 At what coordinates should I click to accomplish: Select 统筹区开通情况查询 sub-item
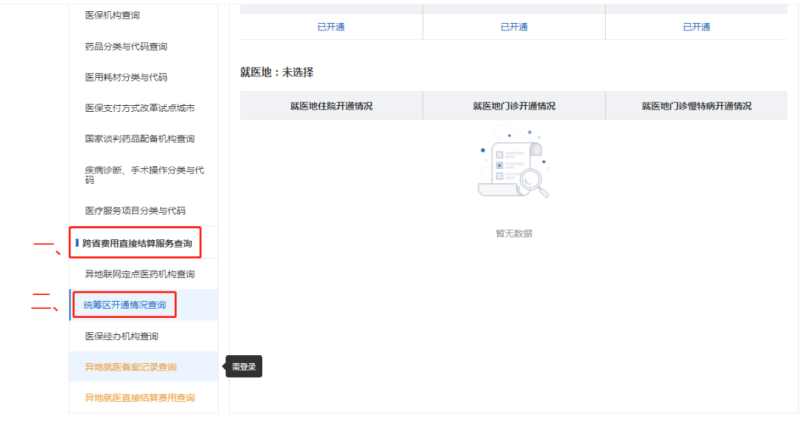coord(125,305)
